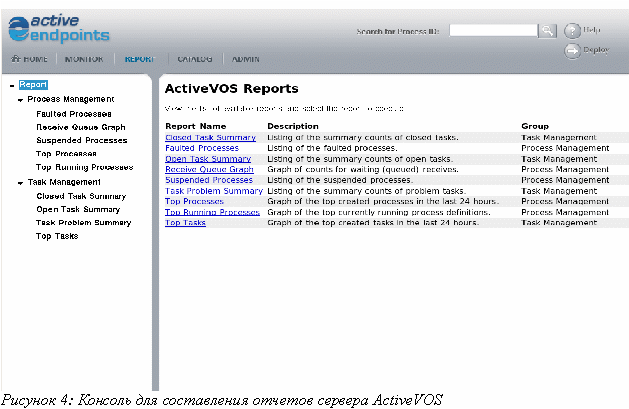The image size is (629, 409).
Task: Click the search magnifier icon
Action: [x=547, y=32]
